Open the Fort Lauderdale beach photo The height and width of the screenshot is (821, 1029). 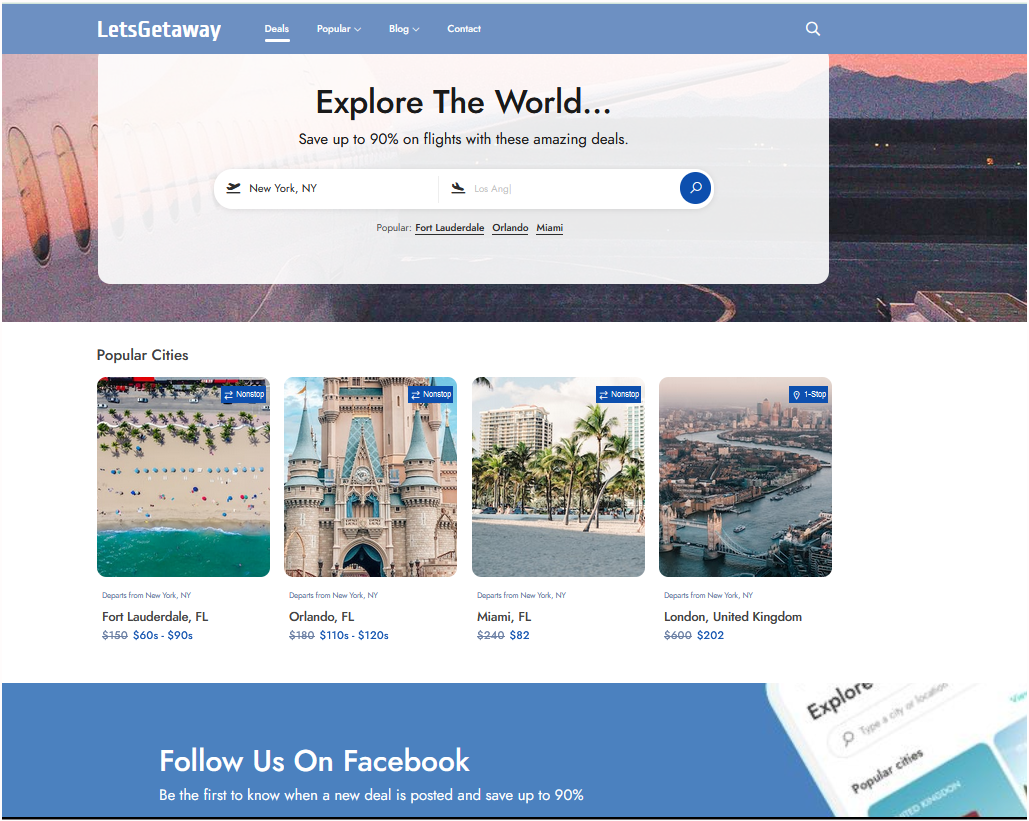pos(183,477)
